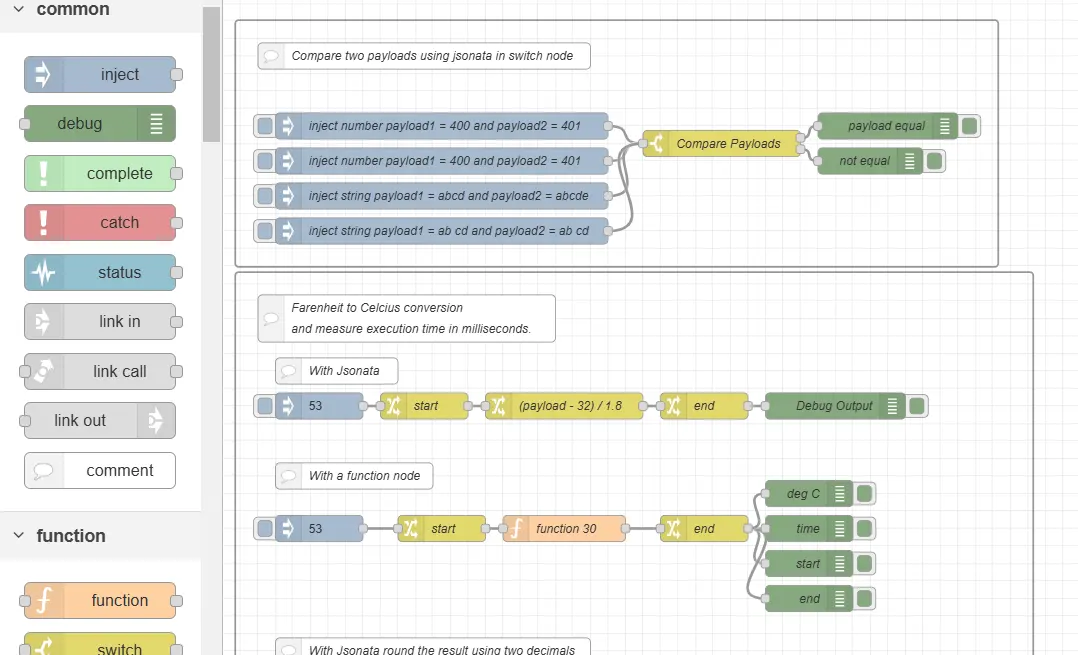Select the Compare Payloads switch node
The image size is (1078, 655).
coord(727,144)
